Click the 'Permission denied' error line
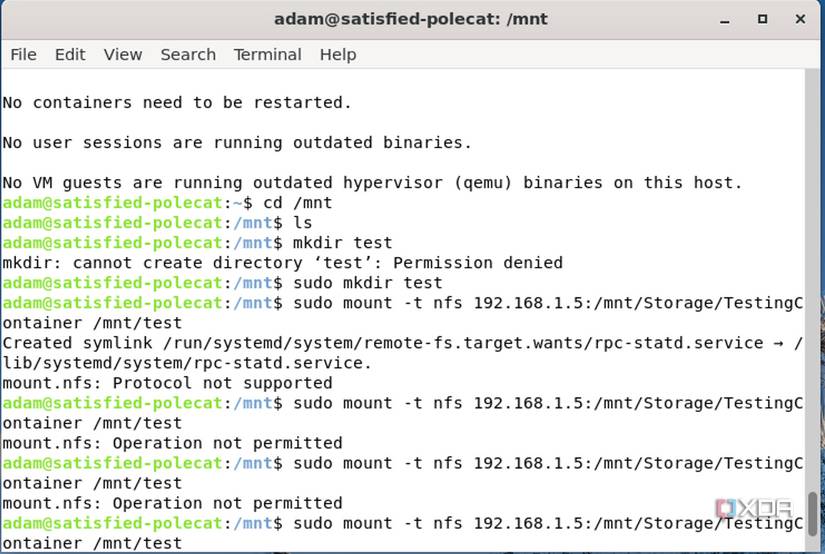Image resolution: width=825 pixels, height=554 pixels. tap(282, 263)
